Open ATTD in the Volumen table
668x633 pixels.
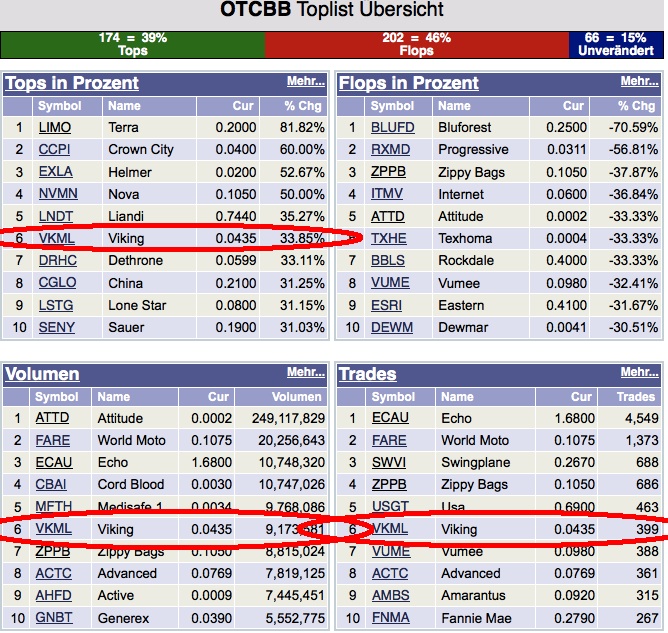[52, 418]
